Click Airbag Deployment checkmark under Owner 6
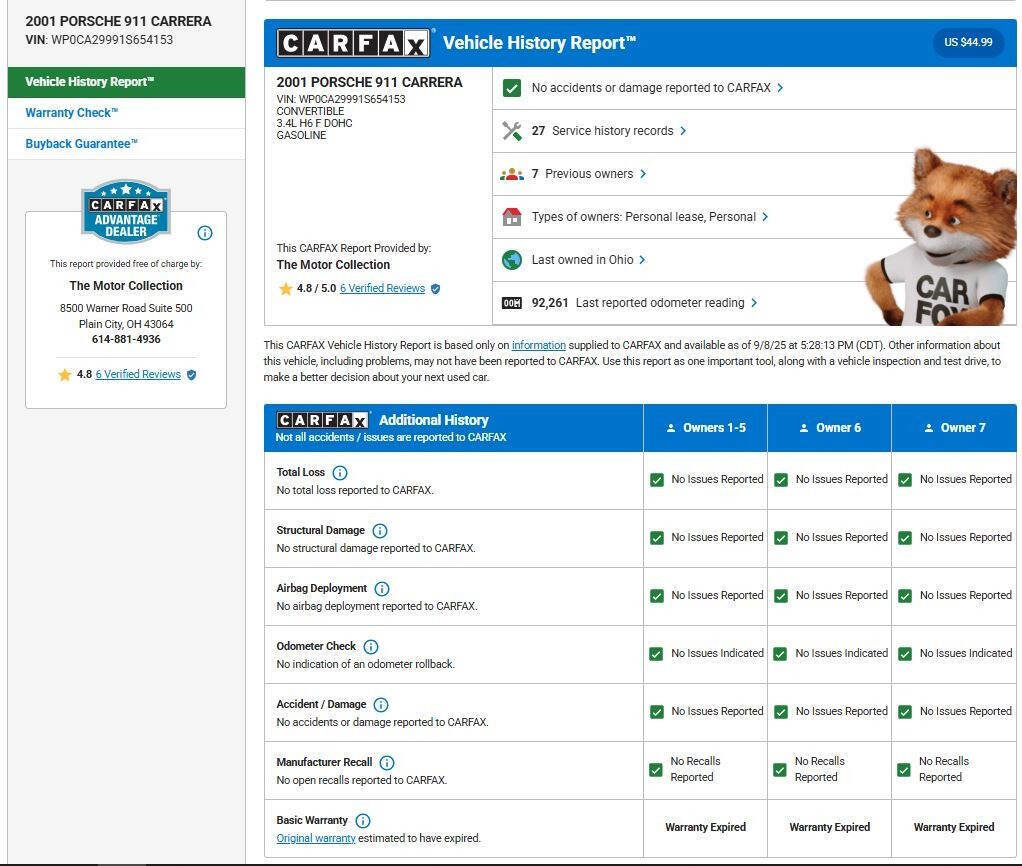Image resolution: width=1022 pixels, height=866 pixels. (x=781, y=596)
